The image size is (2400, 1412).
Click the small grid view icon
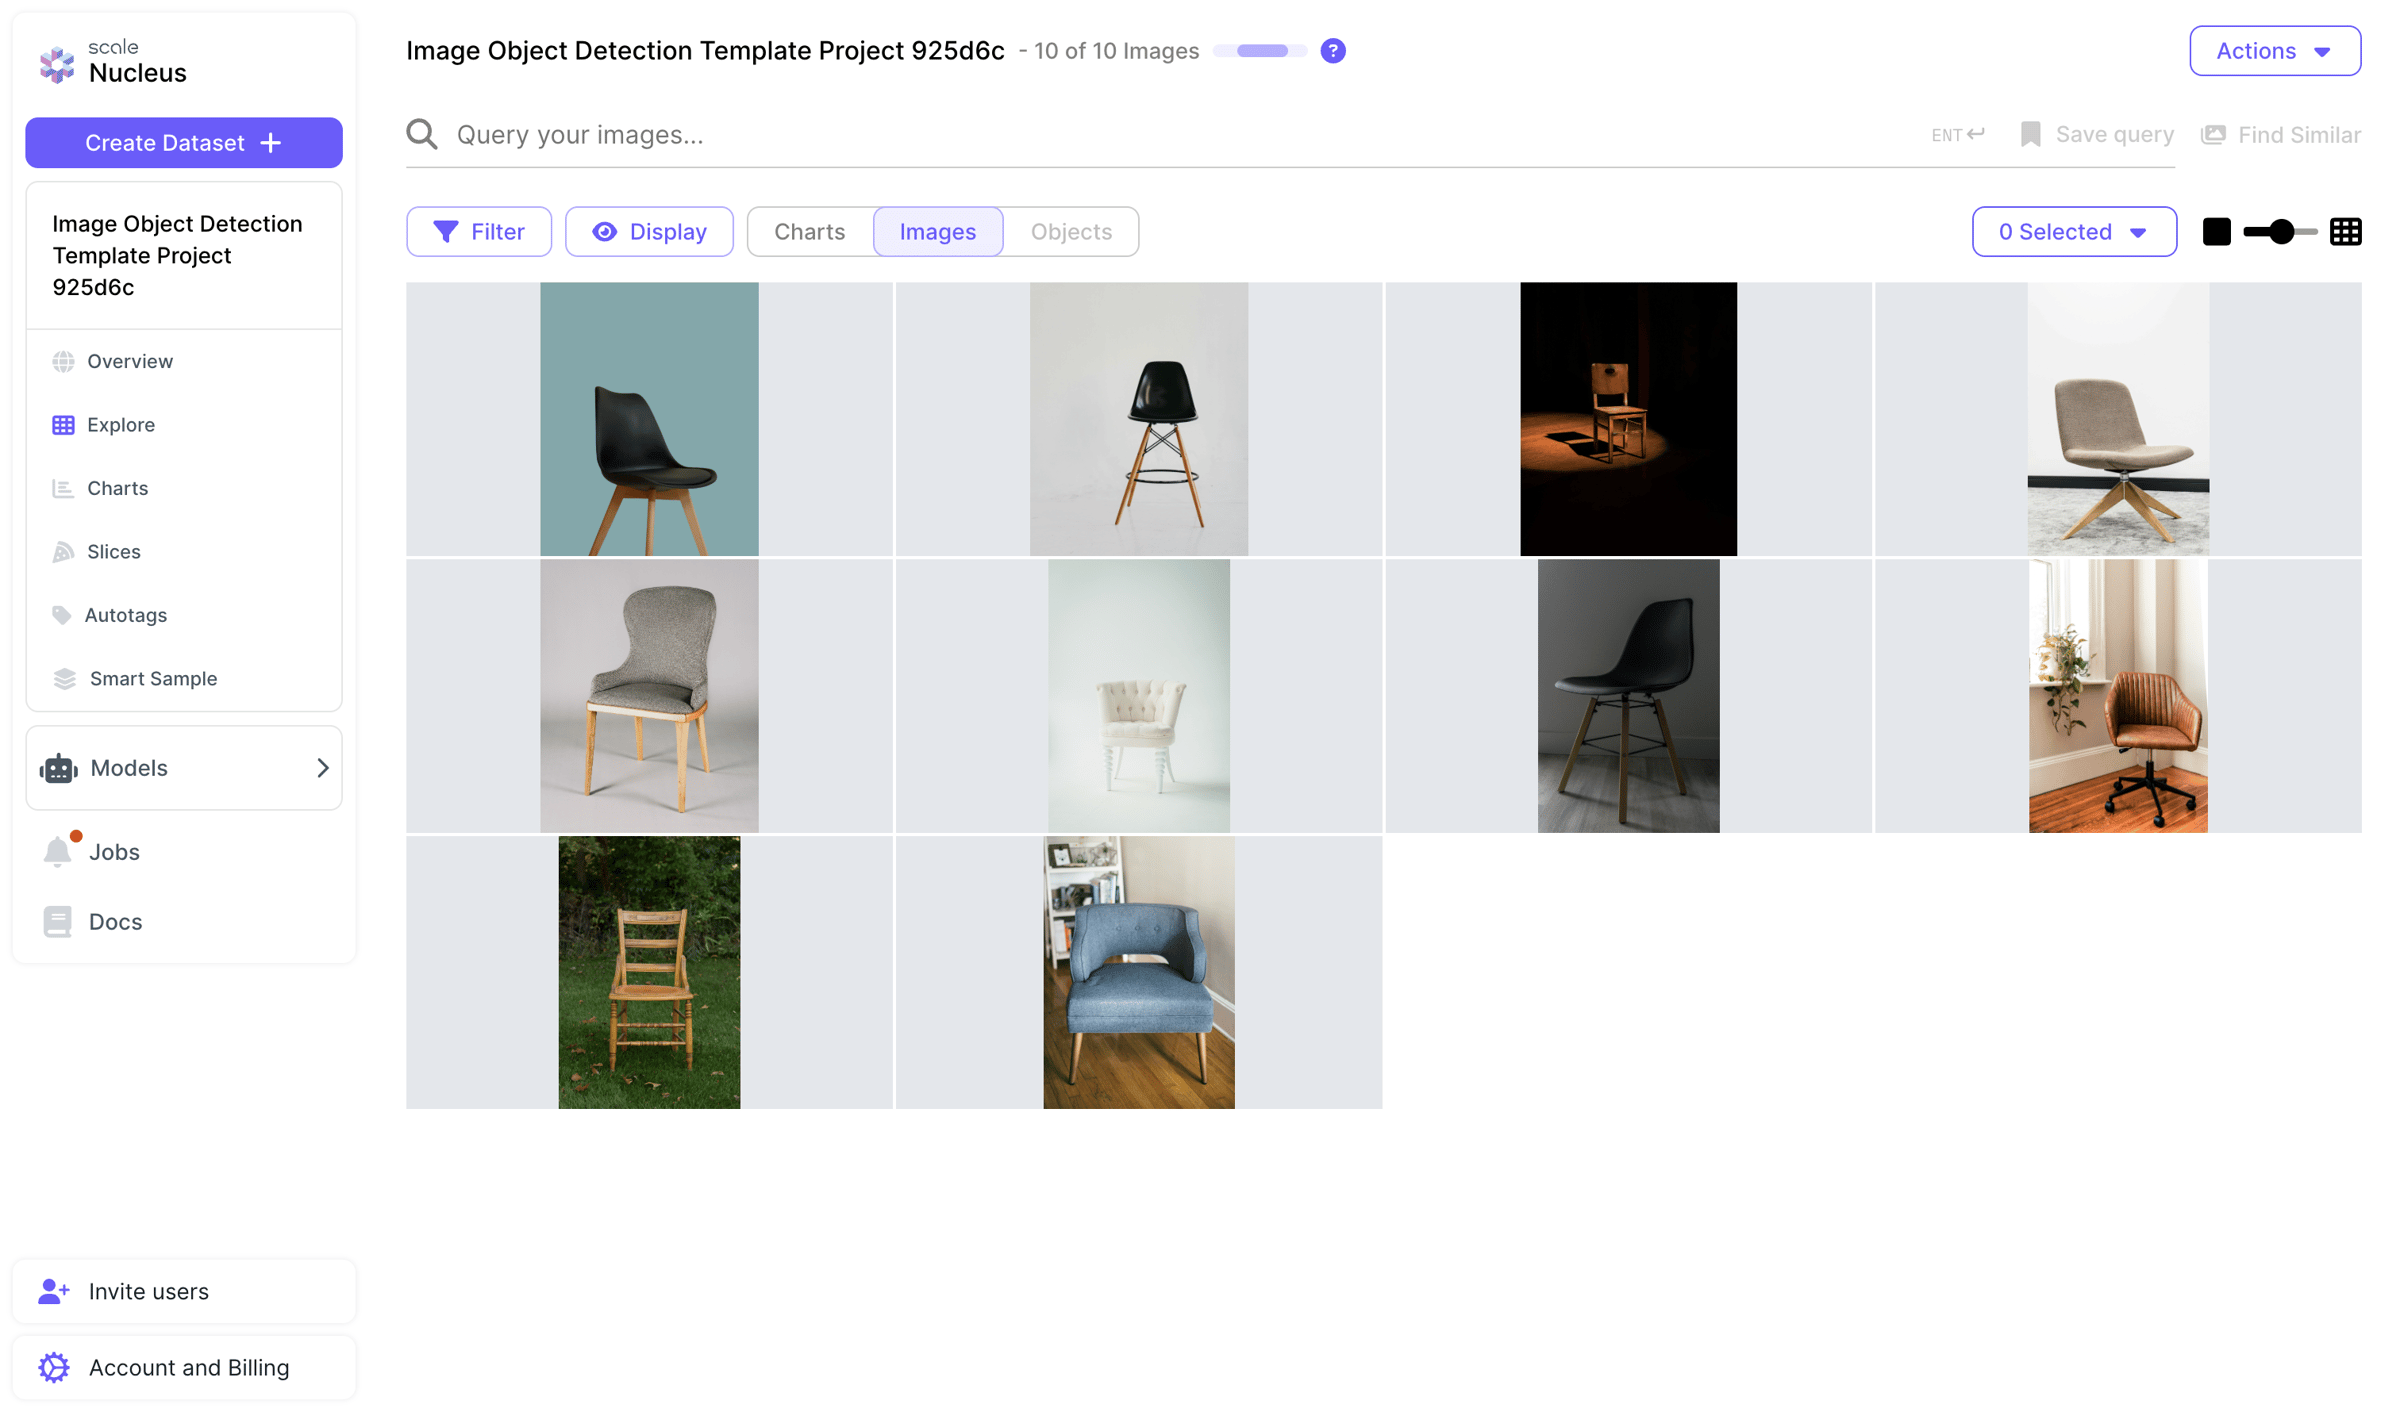pos(2345,231)
